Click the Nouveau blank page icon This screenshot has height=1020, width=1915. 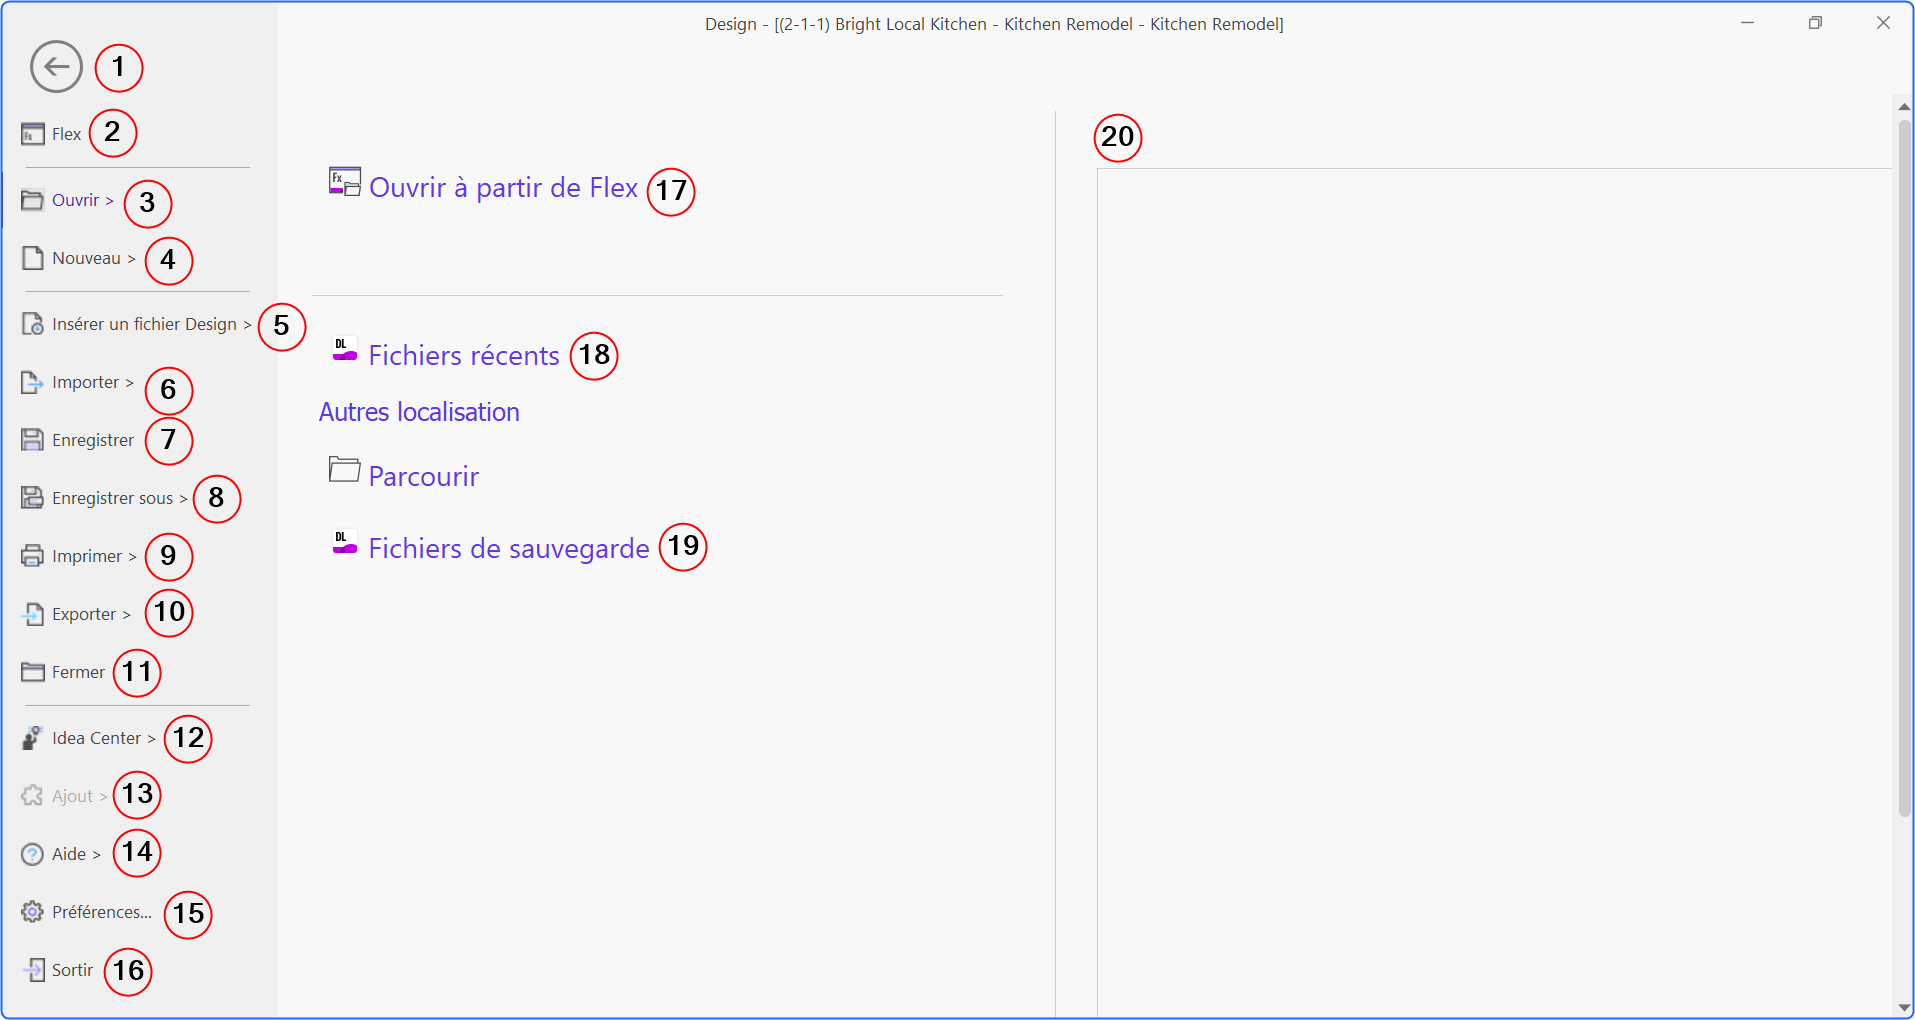[33, 258]
